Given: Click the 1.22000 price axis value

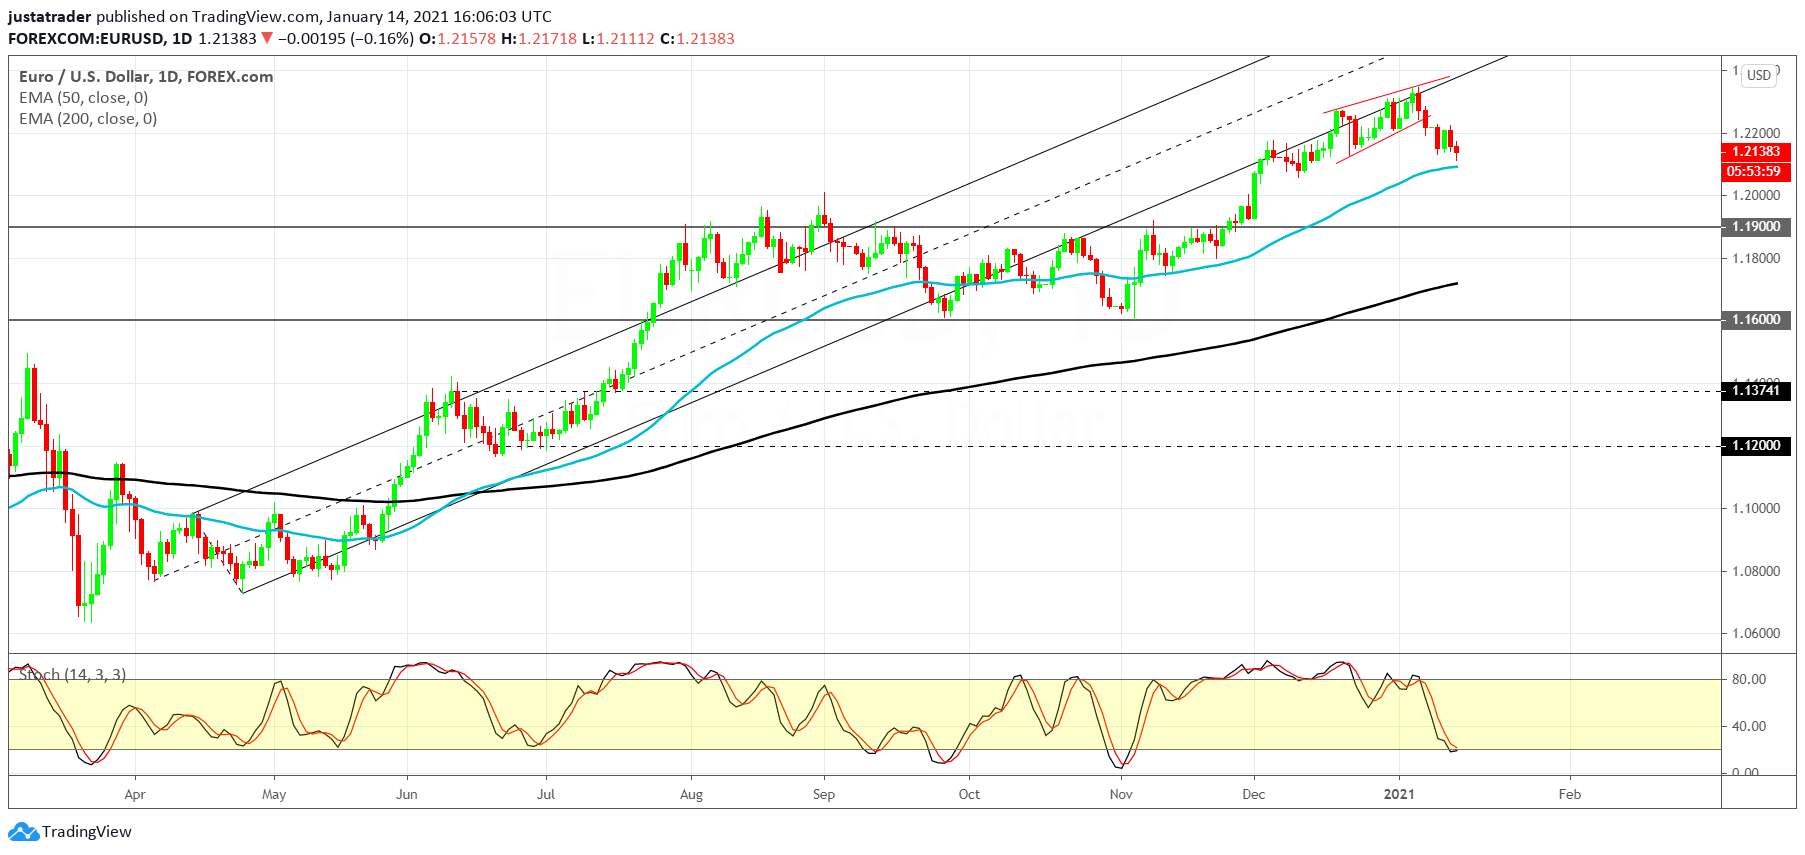Looking at the screenshot, I should [x=1756, y=133].
